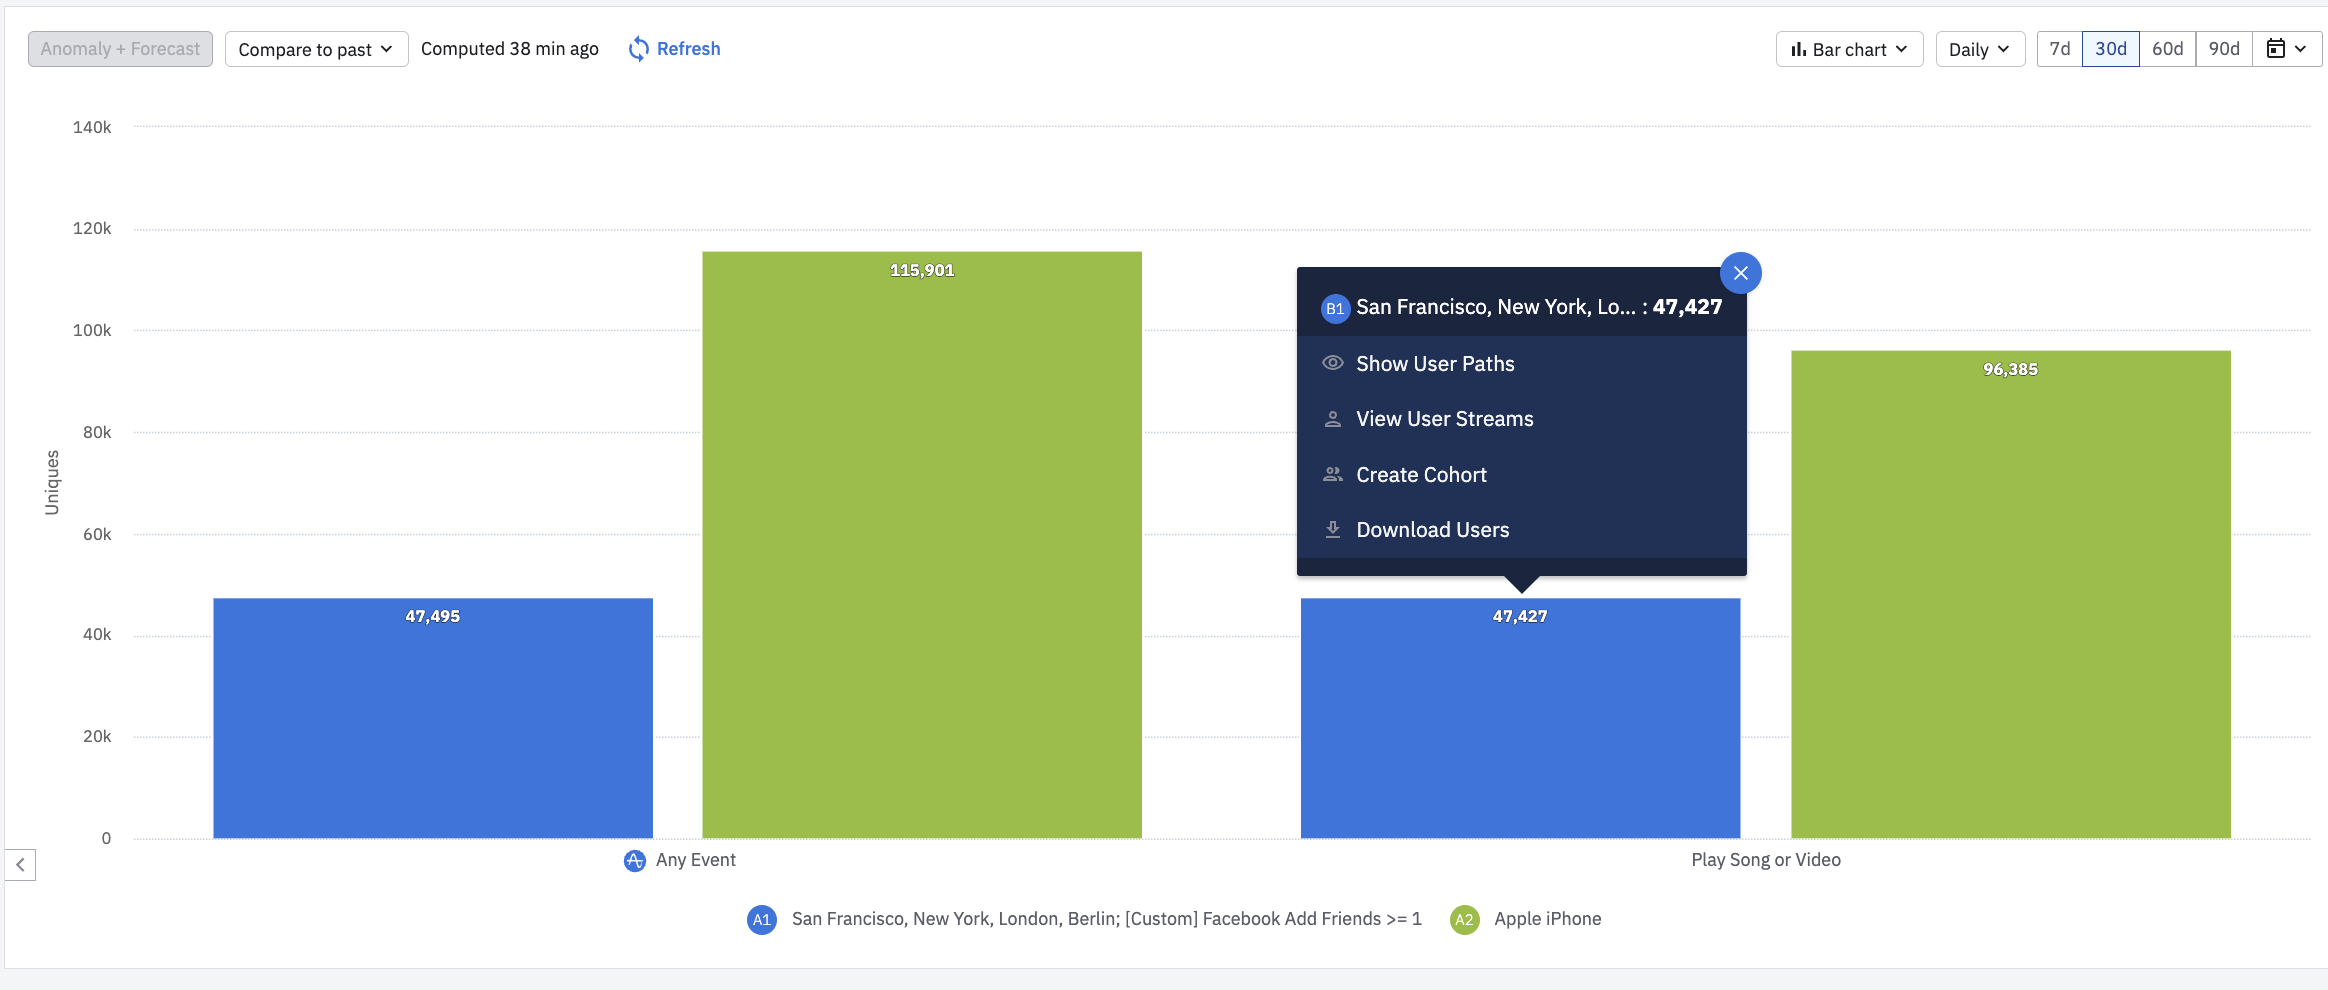Viewport: 2328px width, 990px height.
Task: Click the calendar date-range icon
Action: [x=2281, y=48]
